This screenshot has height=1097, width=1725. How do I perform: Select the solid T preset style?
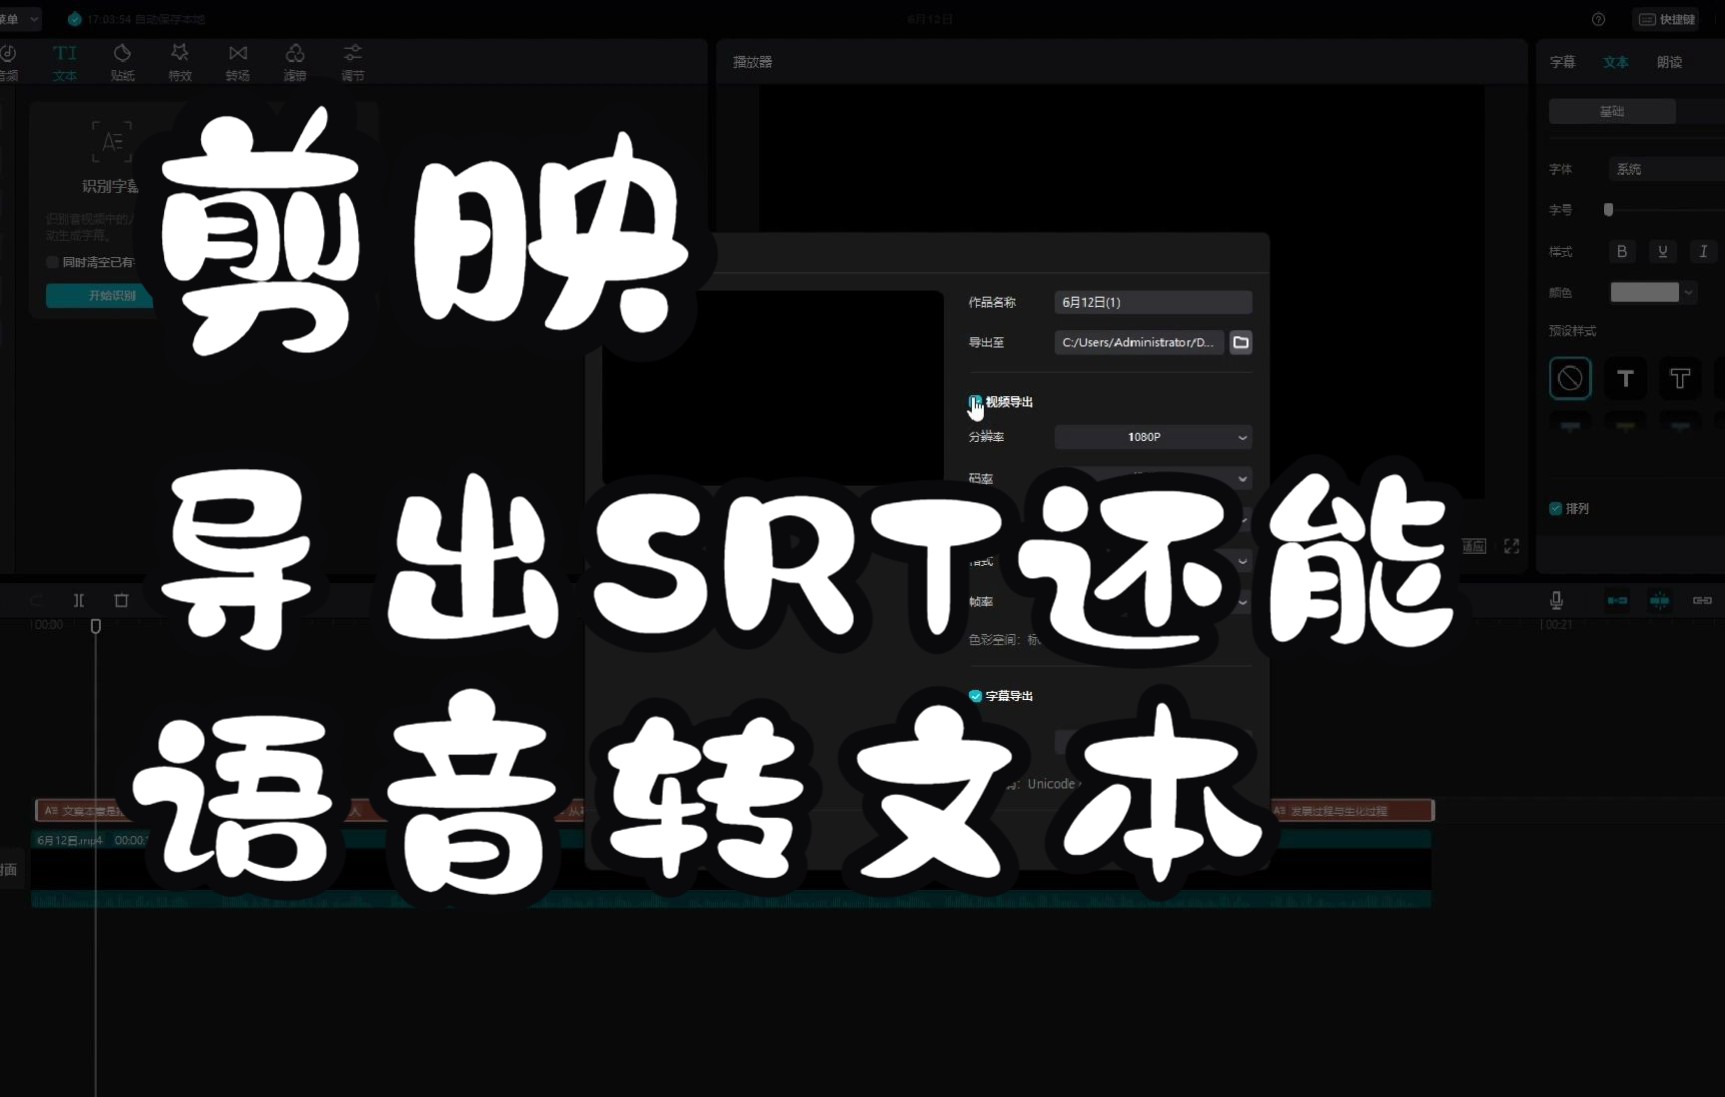[1625, 378]
